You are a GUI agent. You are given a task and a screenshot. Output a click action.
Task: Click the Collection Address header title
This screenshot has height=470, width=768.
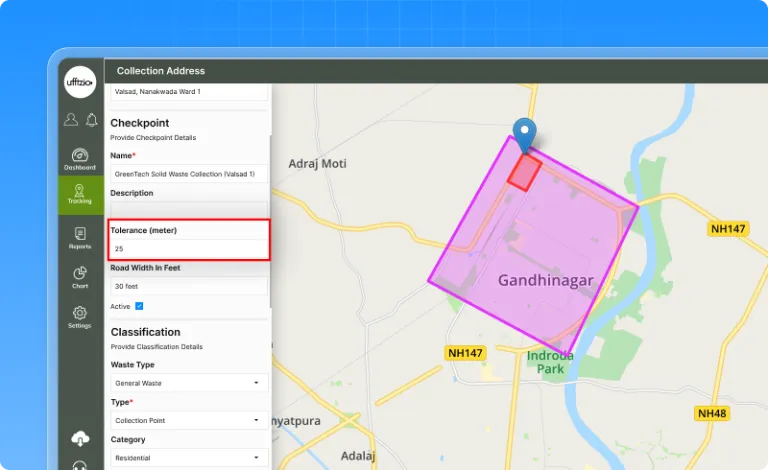pos(160,71)
